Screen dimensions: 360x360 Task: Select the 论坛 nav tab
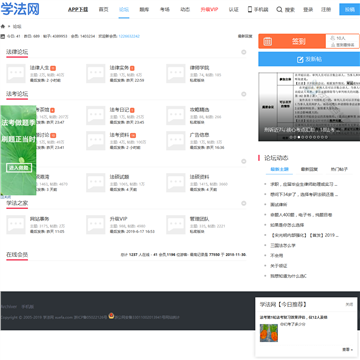coord(124,10)
